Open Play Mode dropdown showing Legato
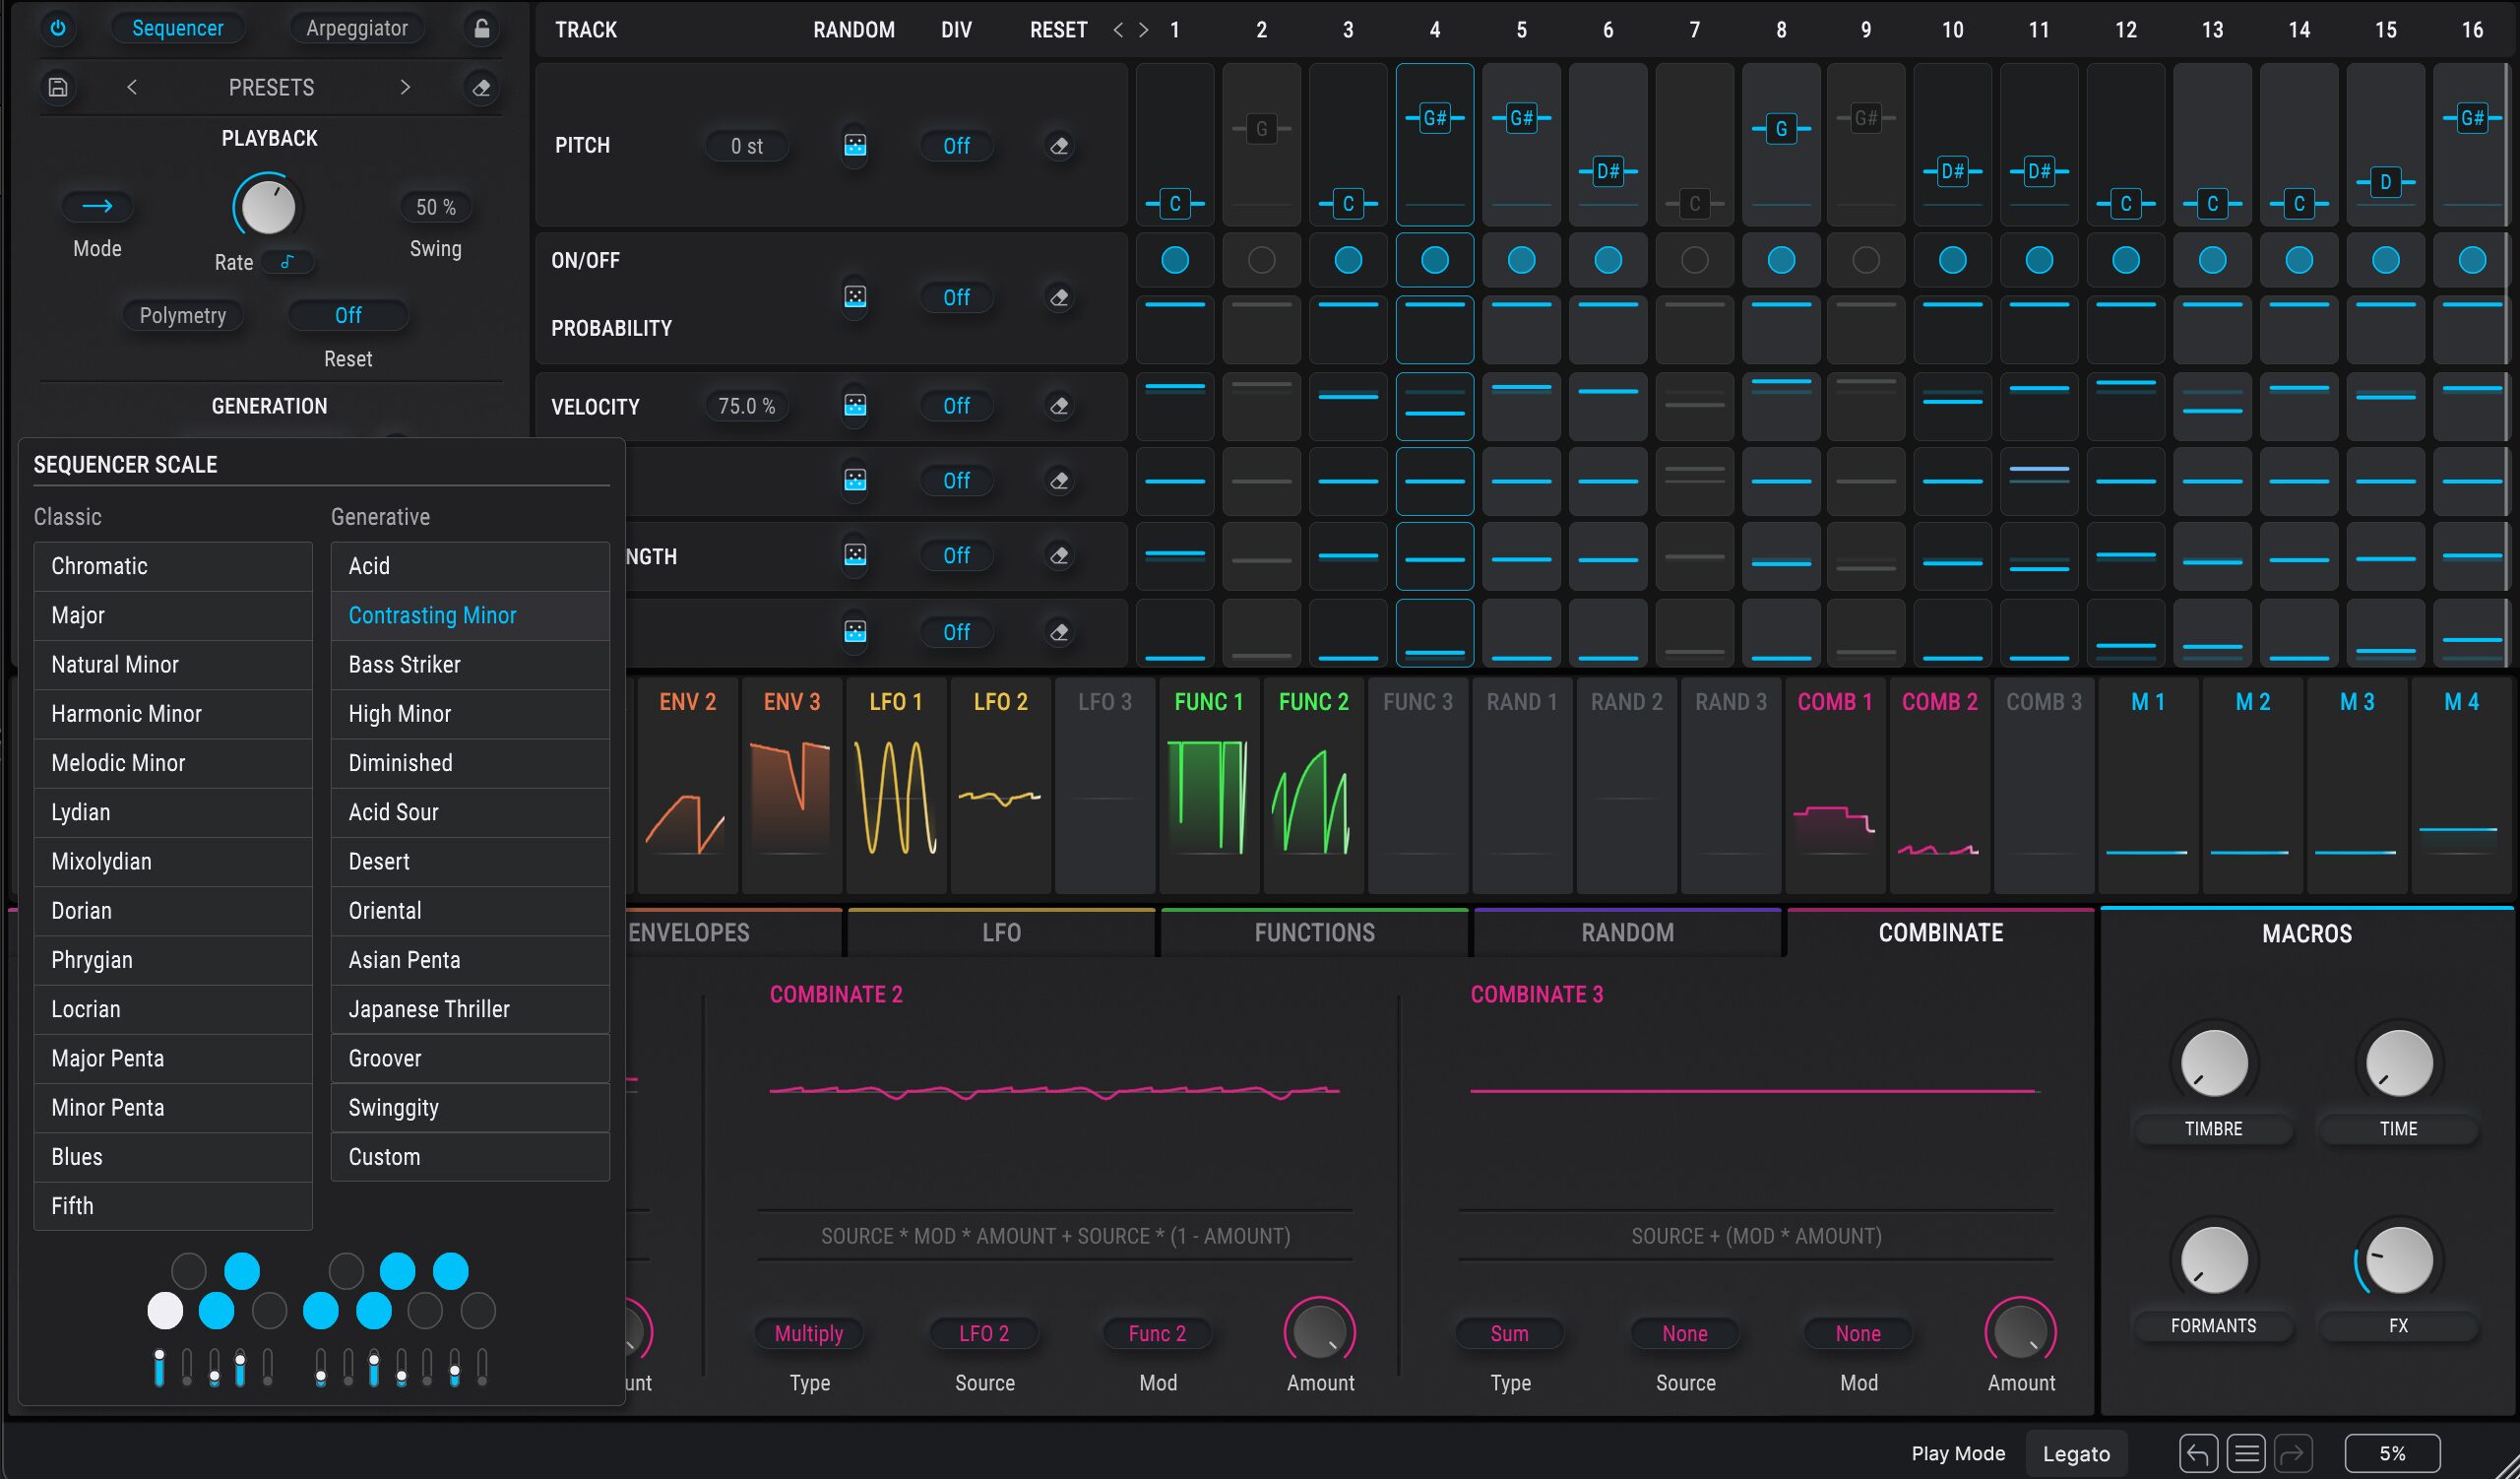 pos(2075,1453)
